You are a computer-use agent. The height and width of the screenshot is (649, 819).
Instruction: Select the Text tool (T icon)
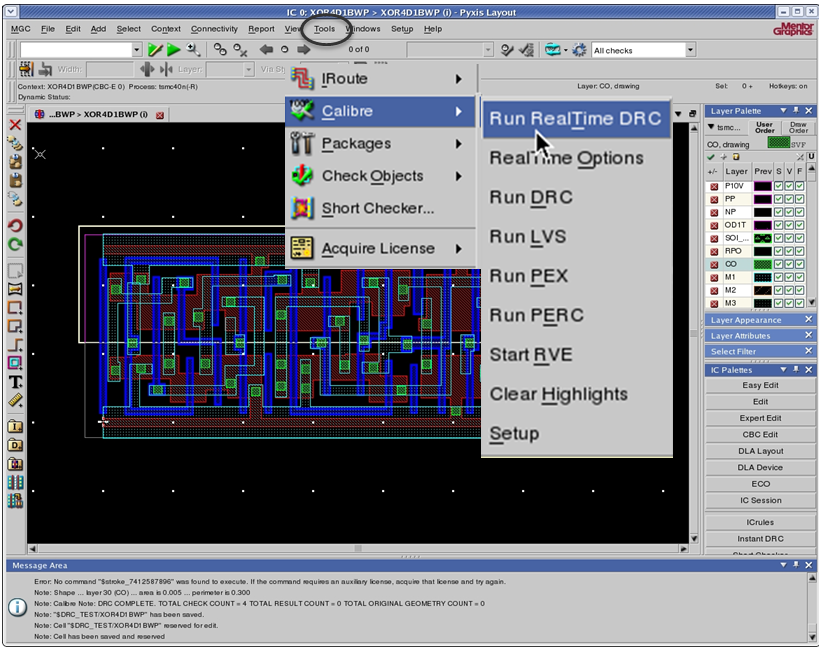coord(15,382)
